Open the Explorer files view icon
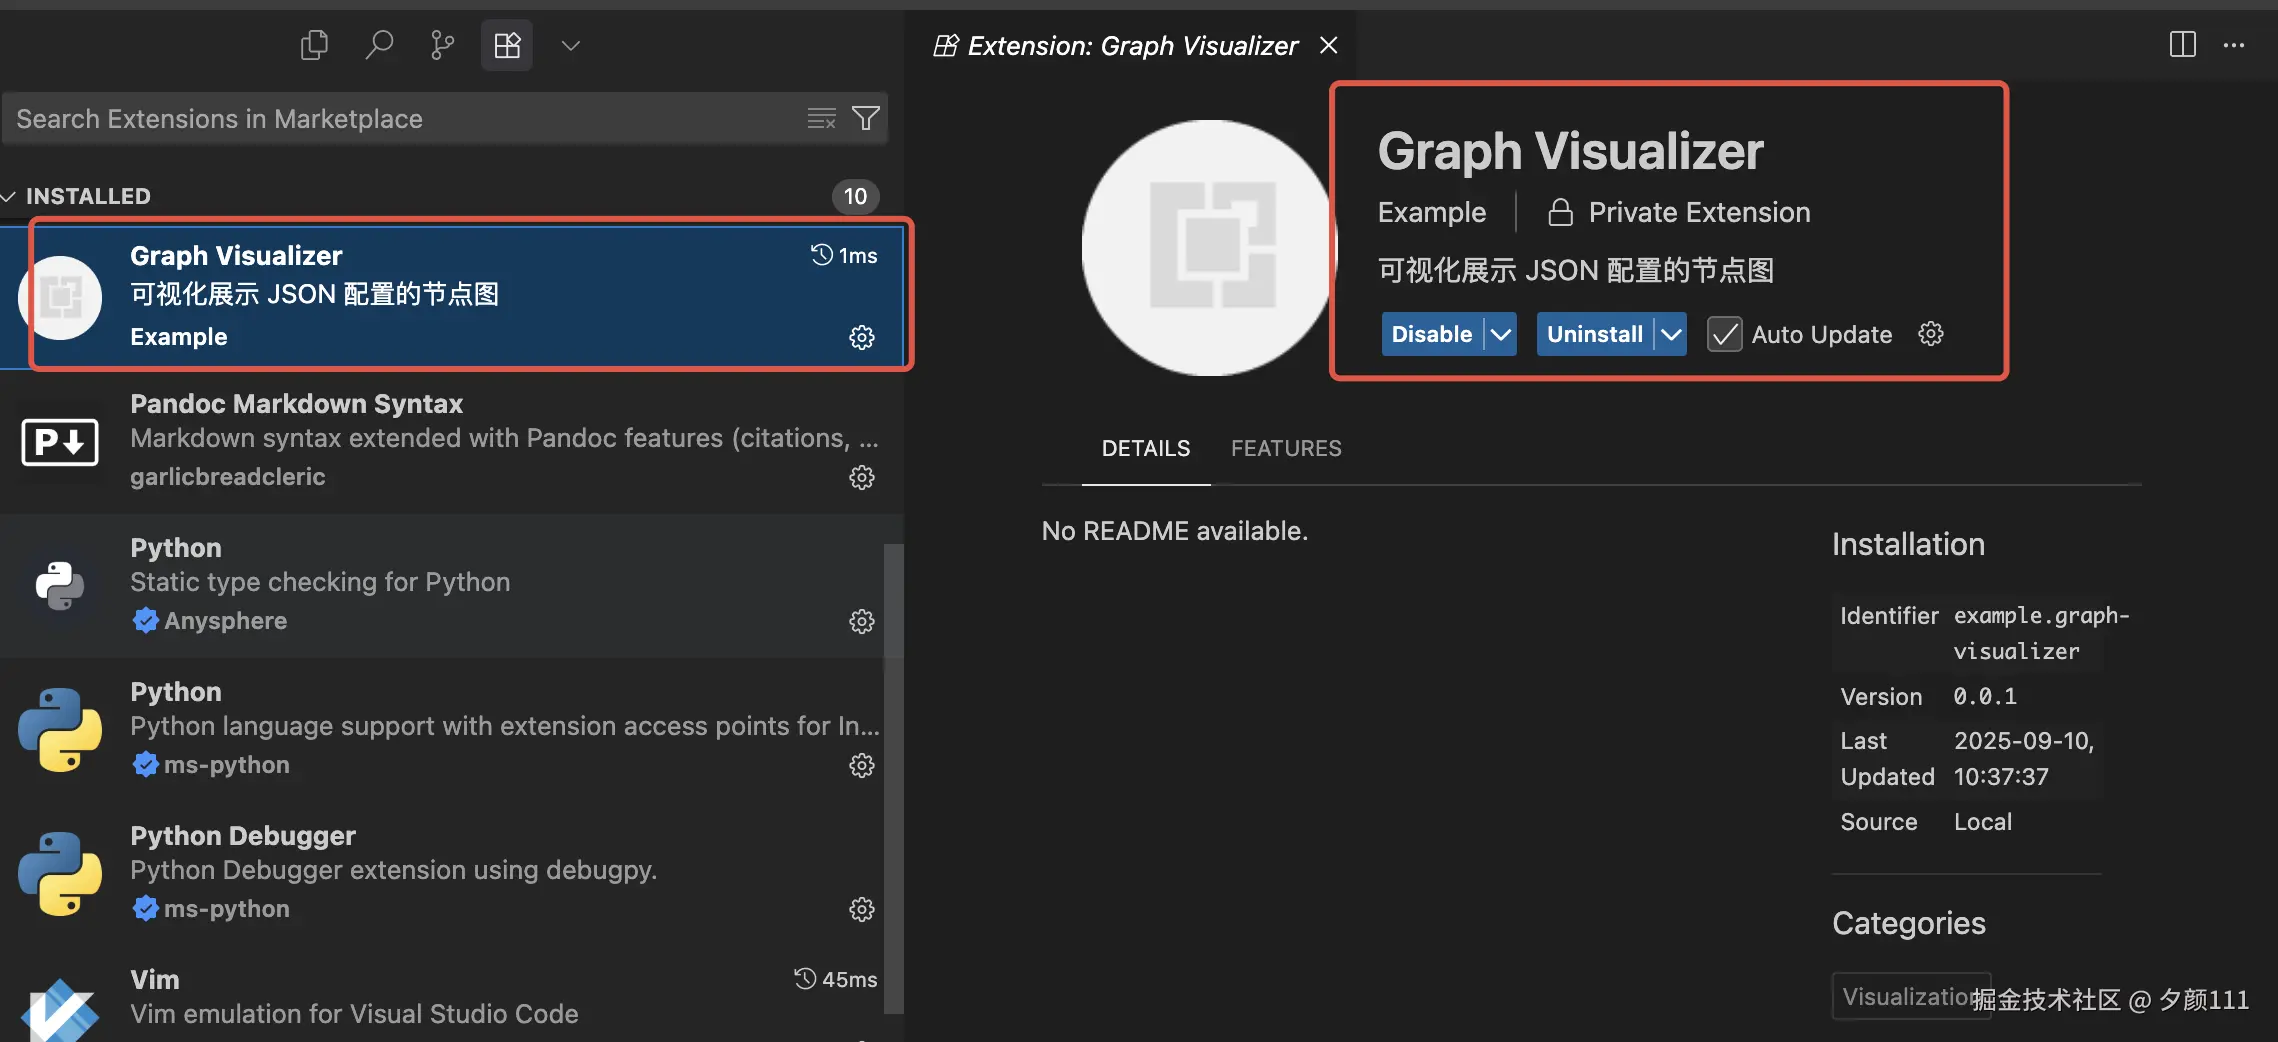The height and width of the screenshot is (1042, 2278). 314,45
